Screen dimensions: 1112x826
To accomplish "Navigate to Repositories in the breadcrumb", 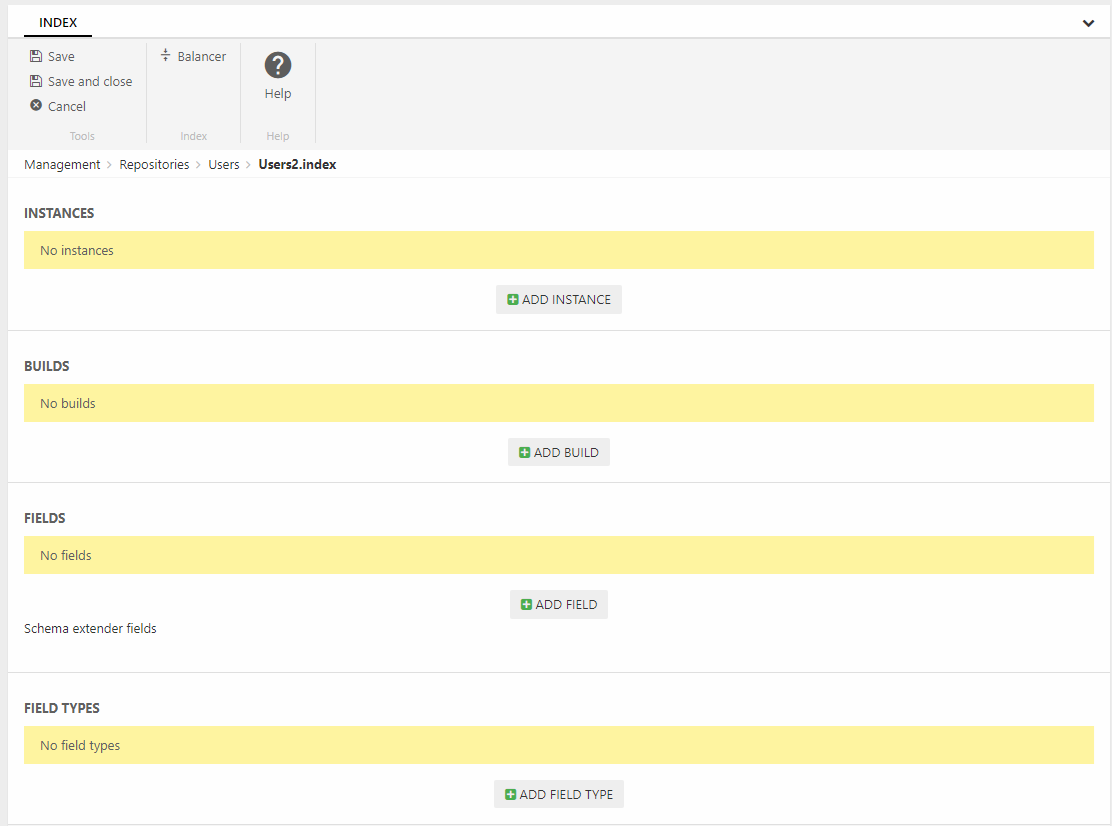I will tap(154, 165).
